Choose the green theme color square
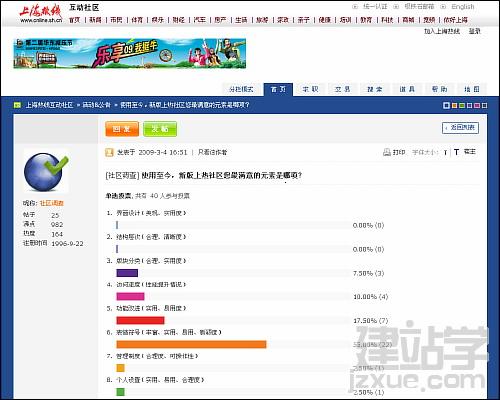The image size is (500, 400). tap(462, 106)
